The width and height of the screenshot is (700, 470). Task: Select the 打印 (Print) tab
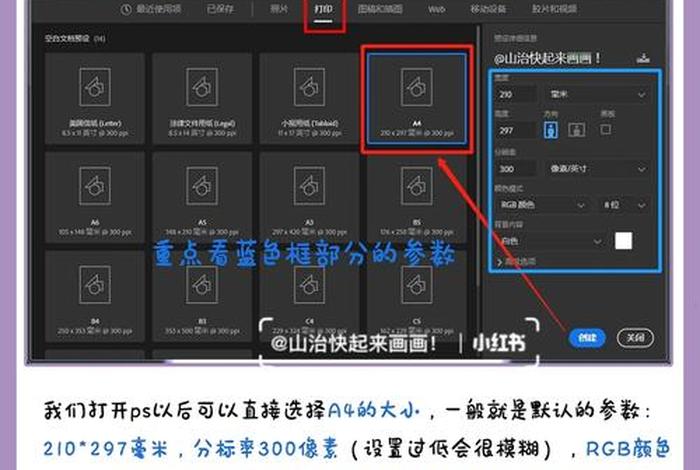pyautogui.click(x=323, y=9)
